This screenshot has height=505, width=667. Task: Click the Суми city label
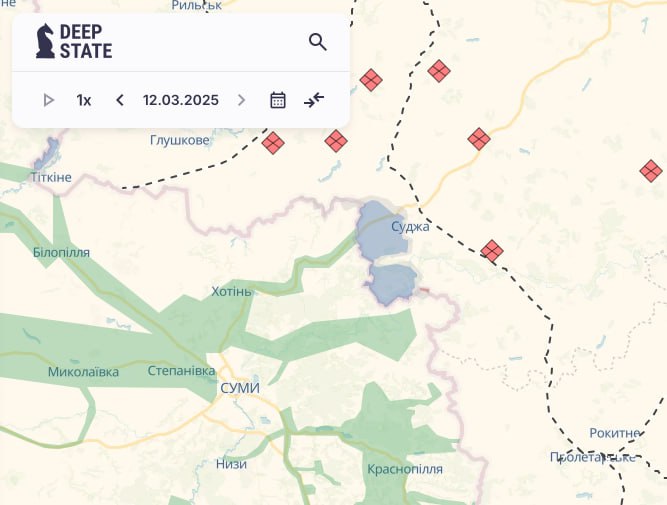tap(240, 388)
